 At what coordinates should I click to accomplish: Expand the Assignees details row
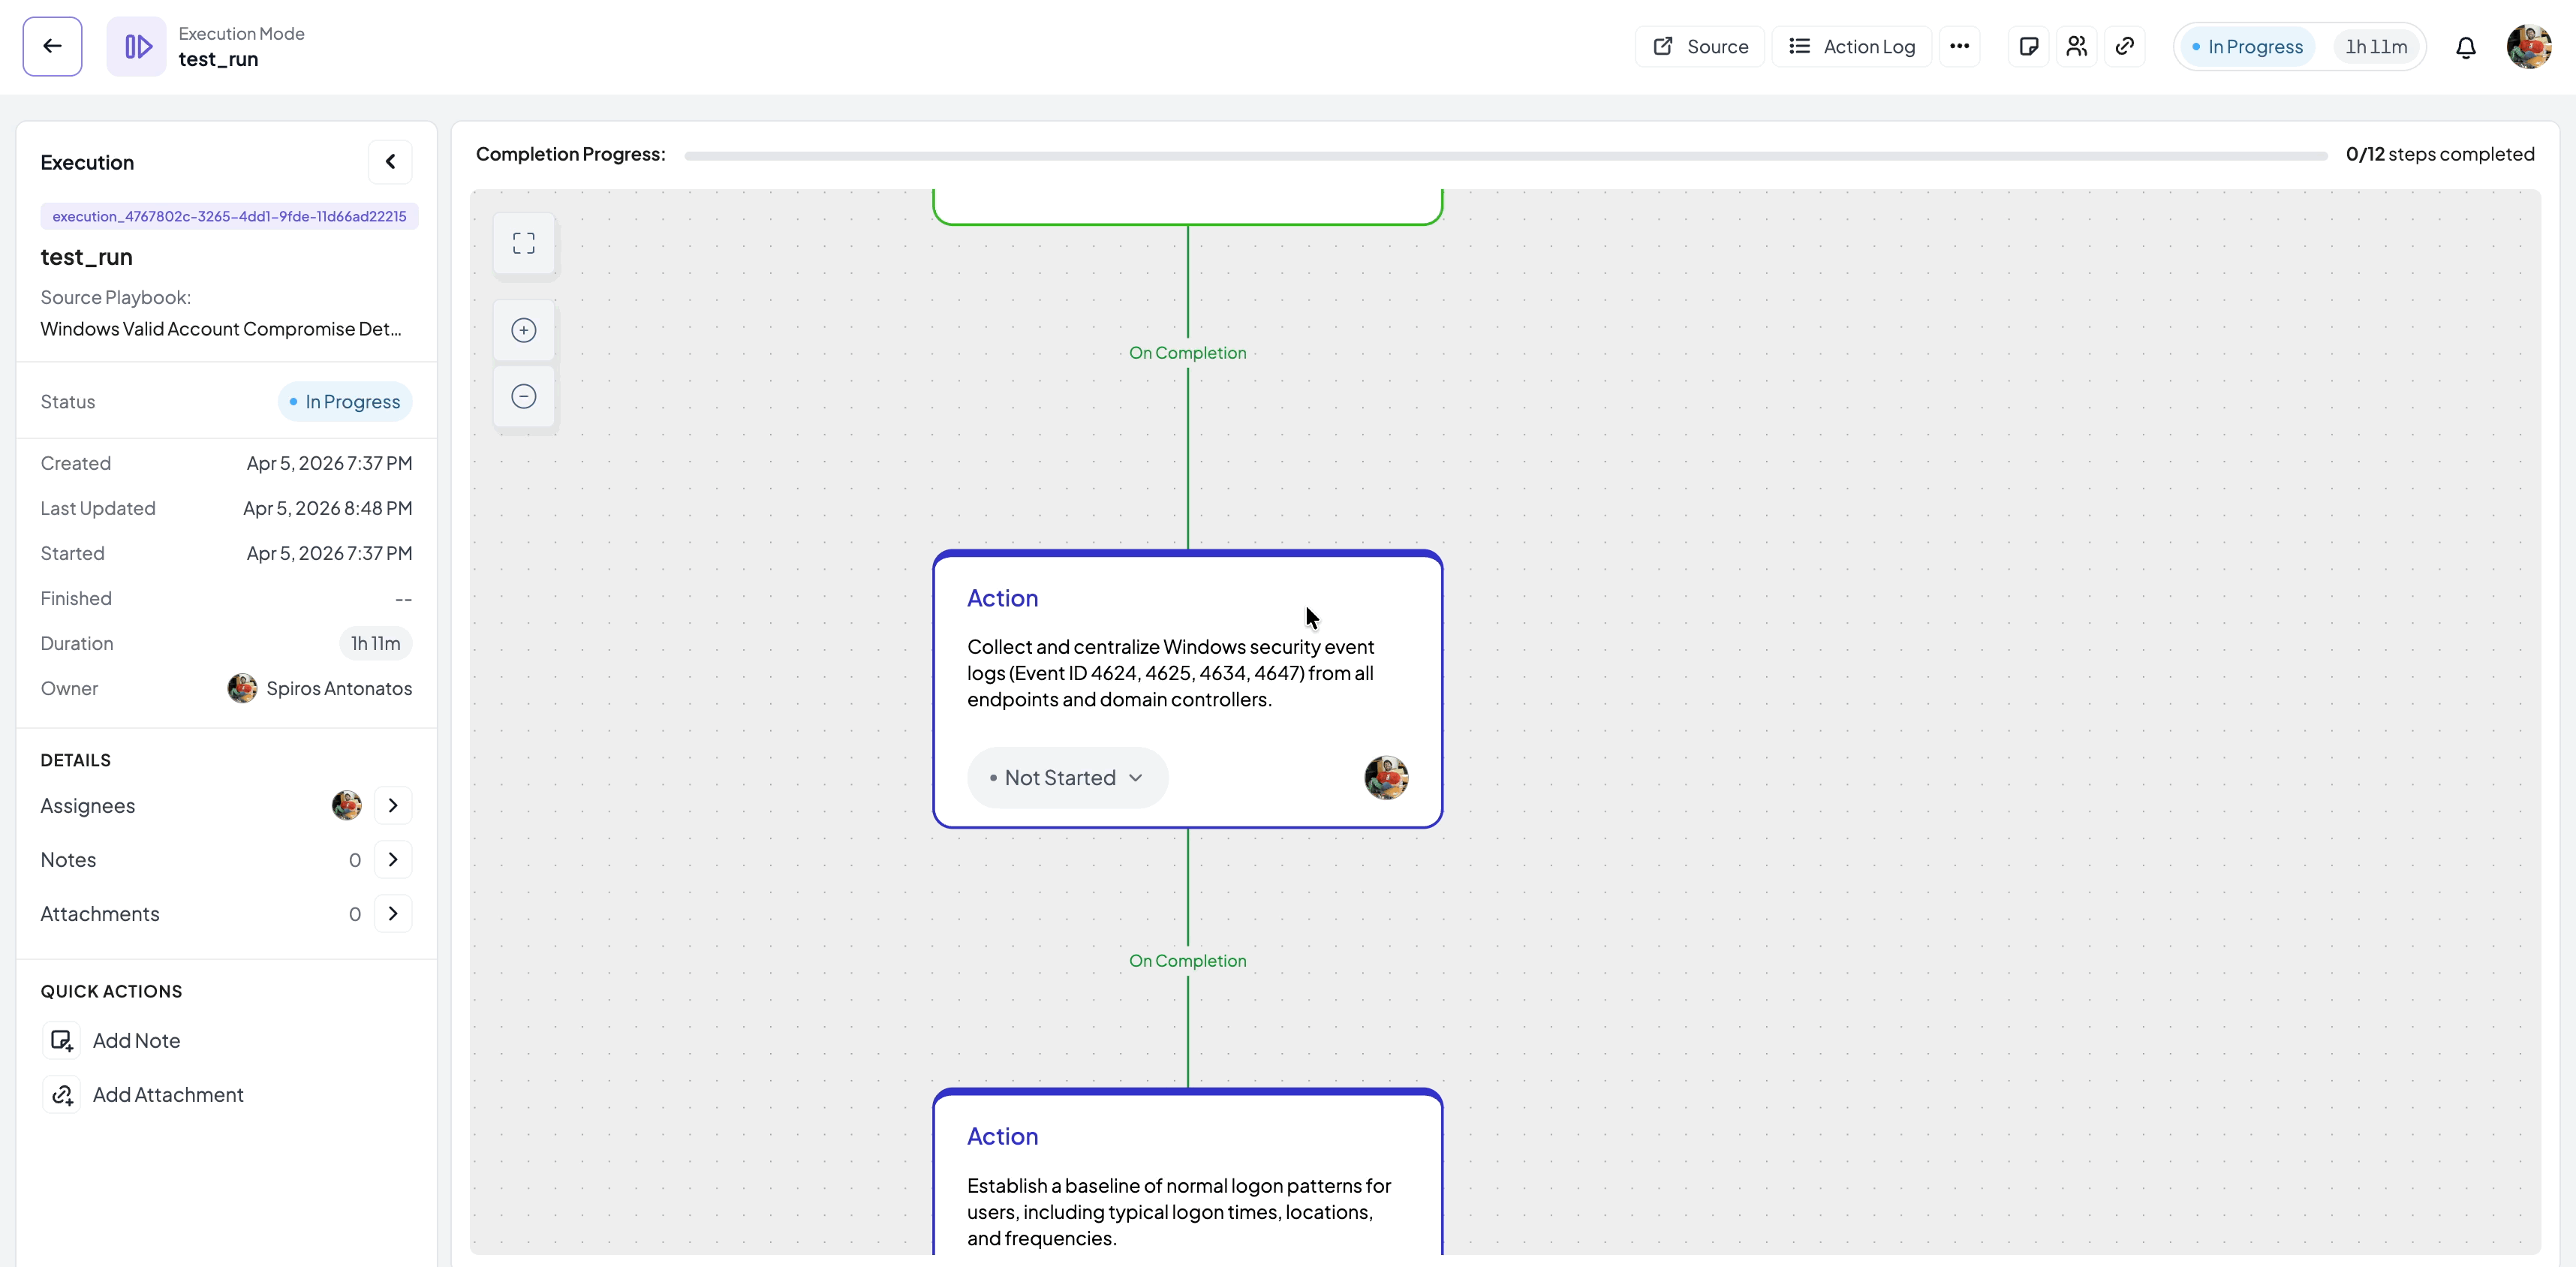coord(392,805)
